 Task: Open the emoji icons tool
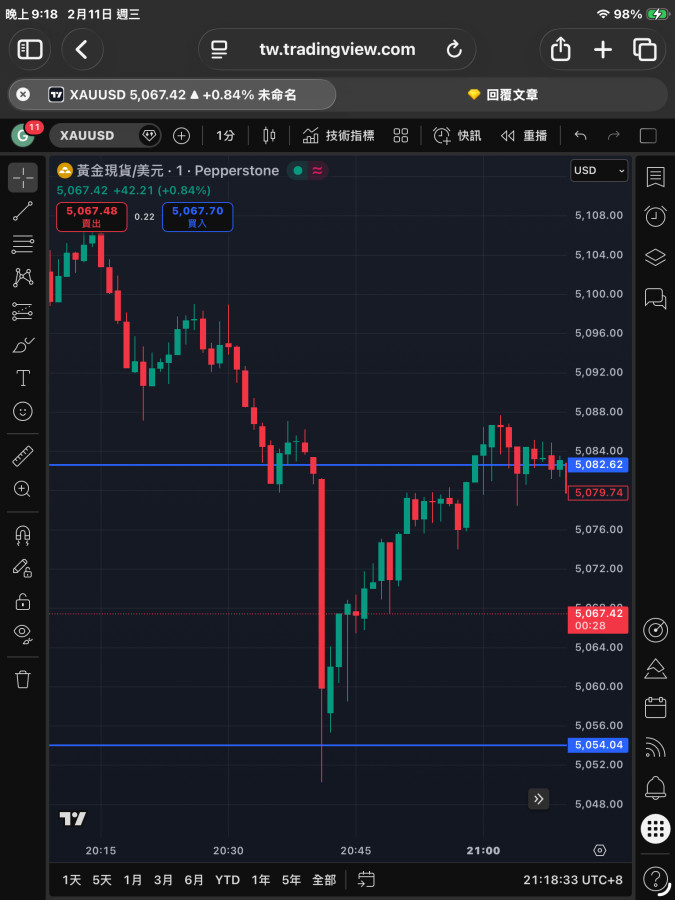click(23, 412)
